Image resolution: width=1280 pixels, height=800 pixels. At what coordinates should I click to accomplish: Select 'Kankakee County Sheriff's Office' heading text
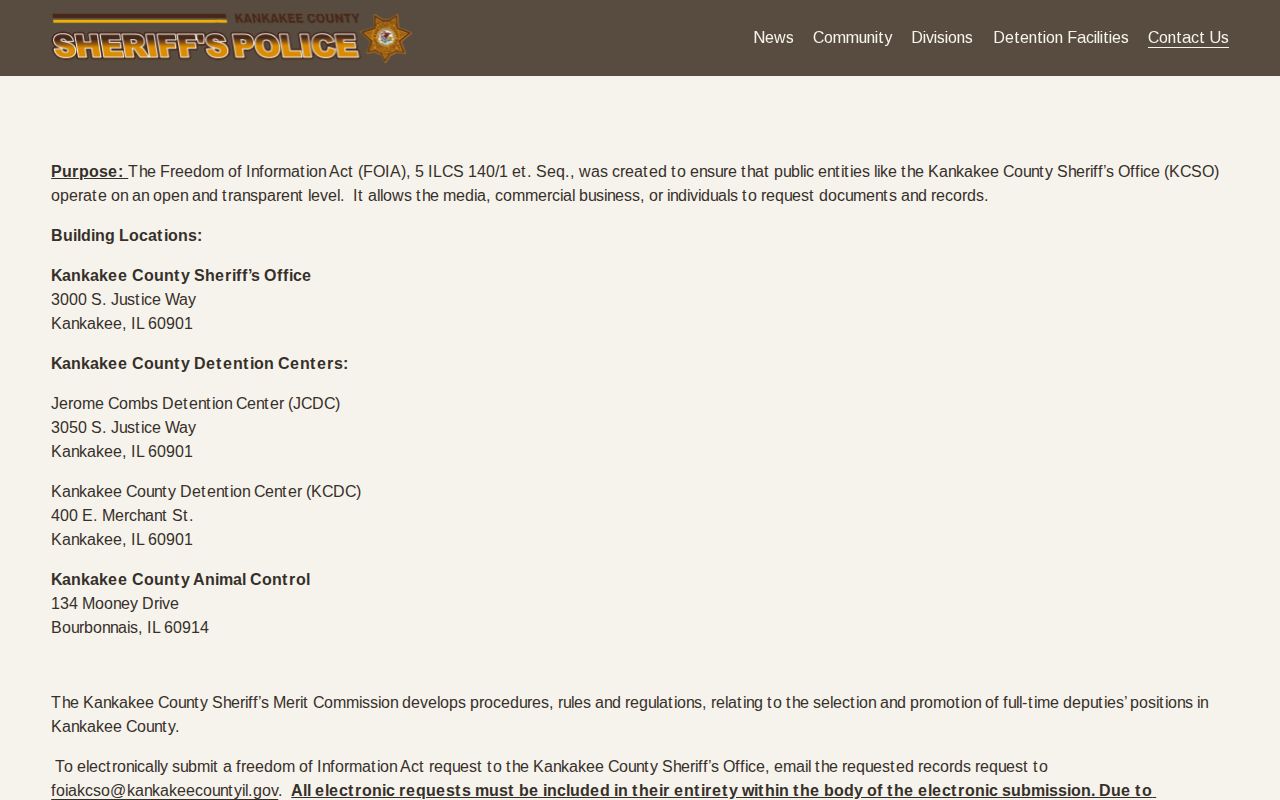point(181,275)
